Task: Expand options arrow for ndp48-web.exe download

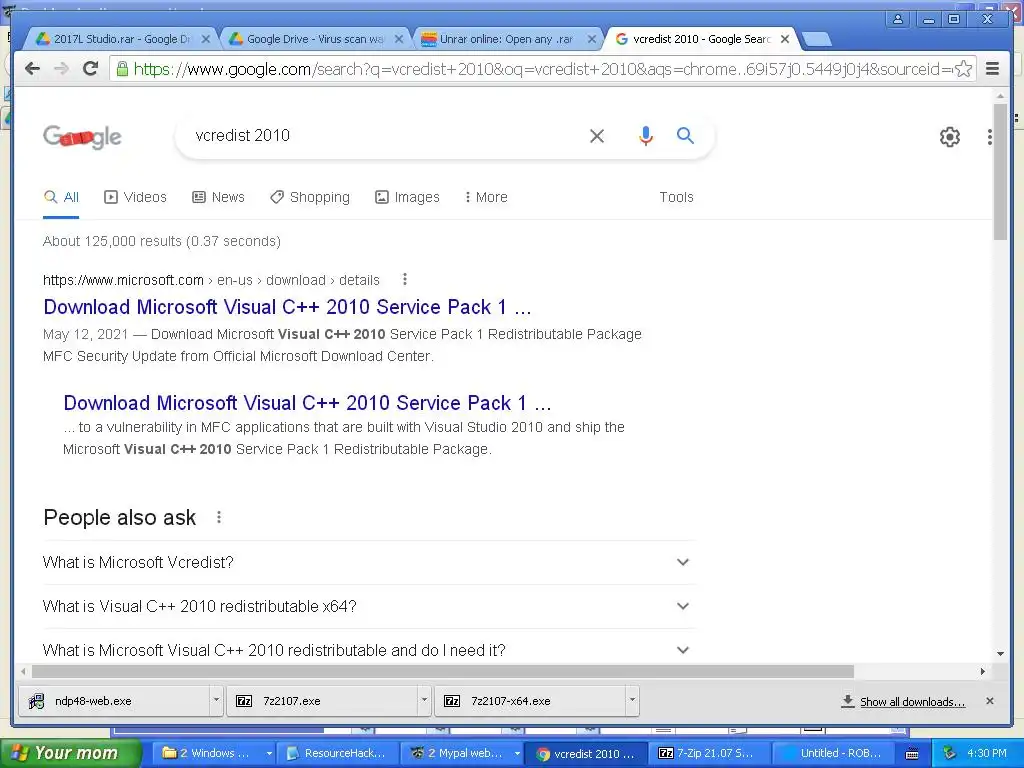Action: [x=216, y=700]
